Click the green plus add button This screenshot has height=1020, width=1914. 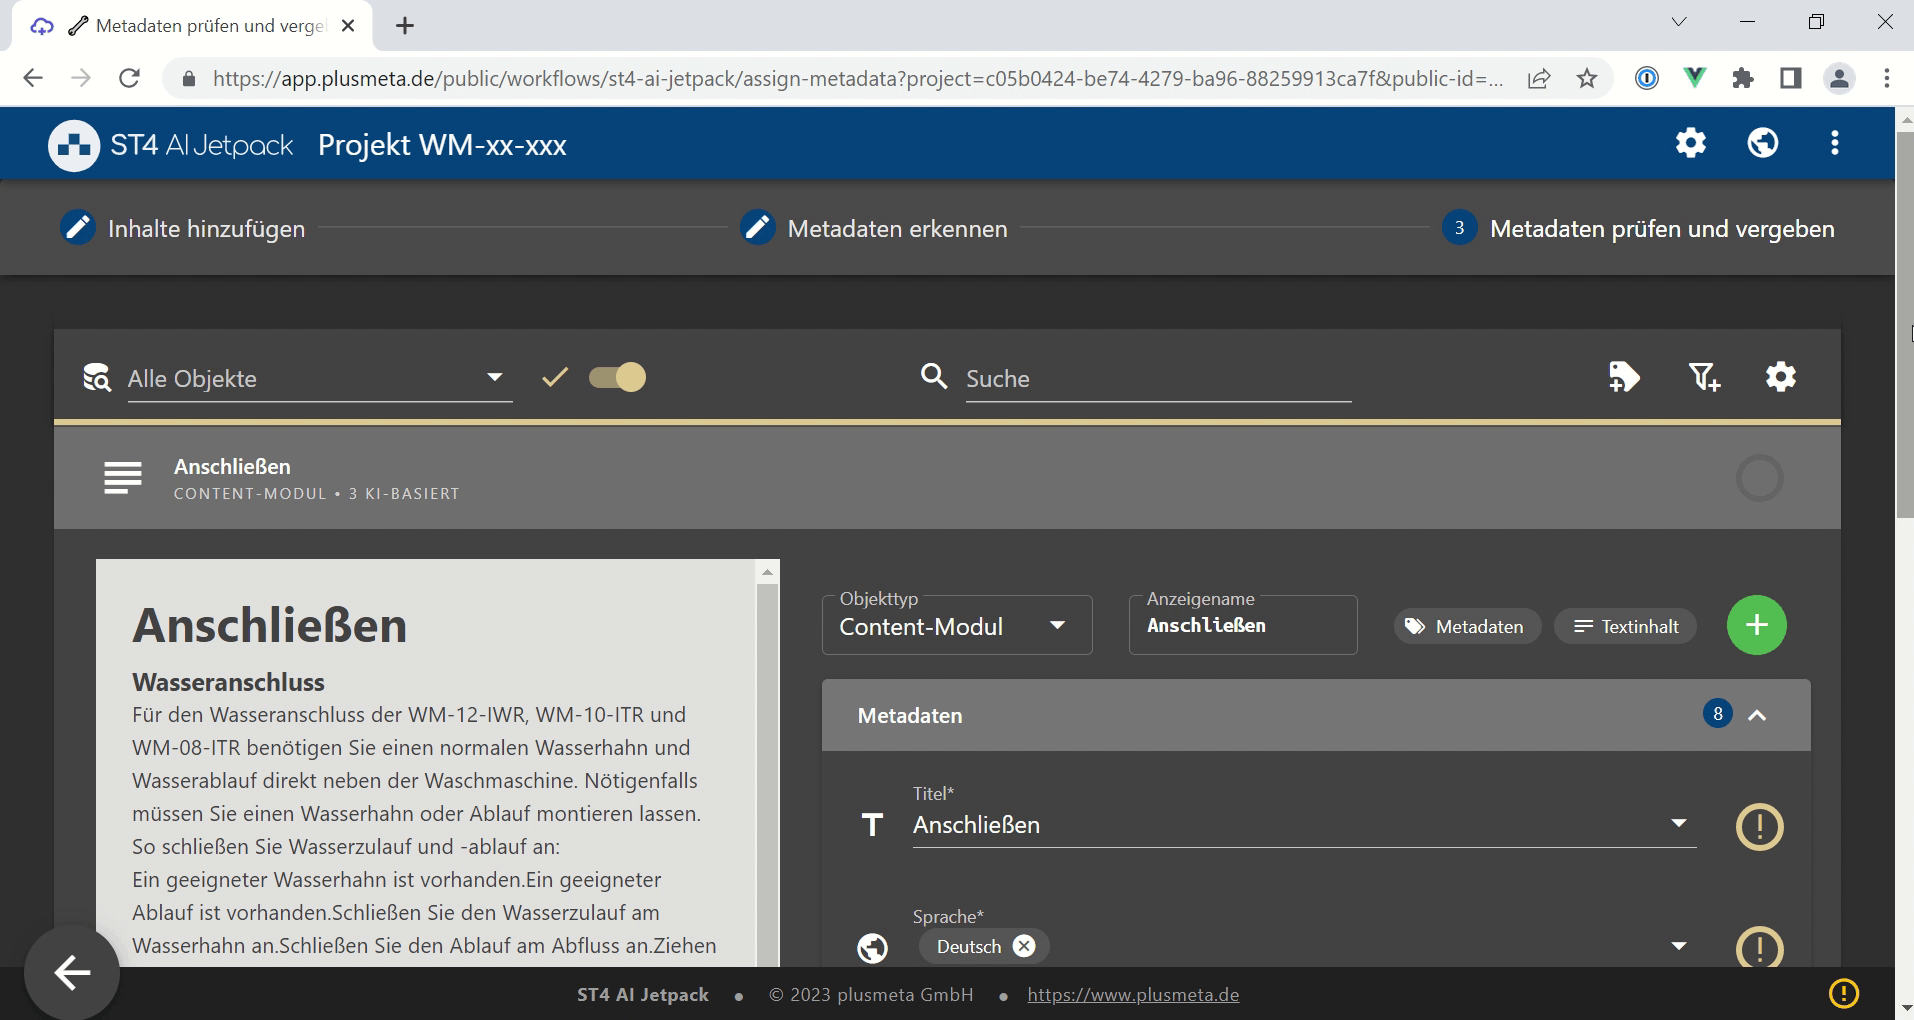[x=1757, y=625]
